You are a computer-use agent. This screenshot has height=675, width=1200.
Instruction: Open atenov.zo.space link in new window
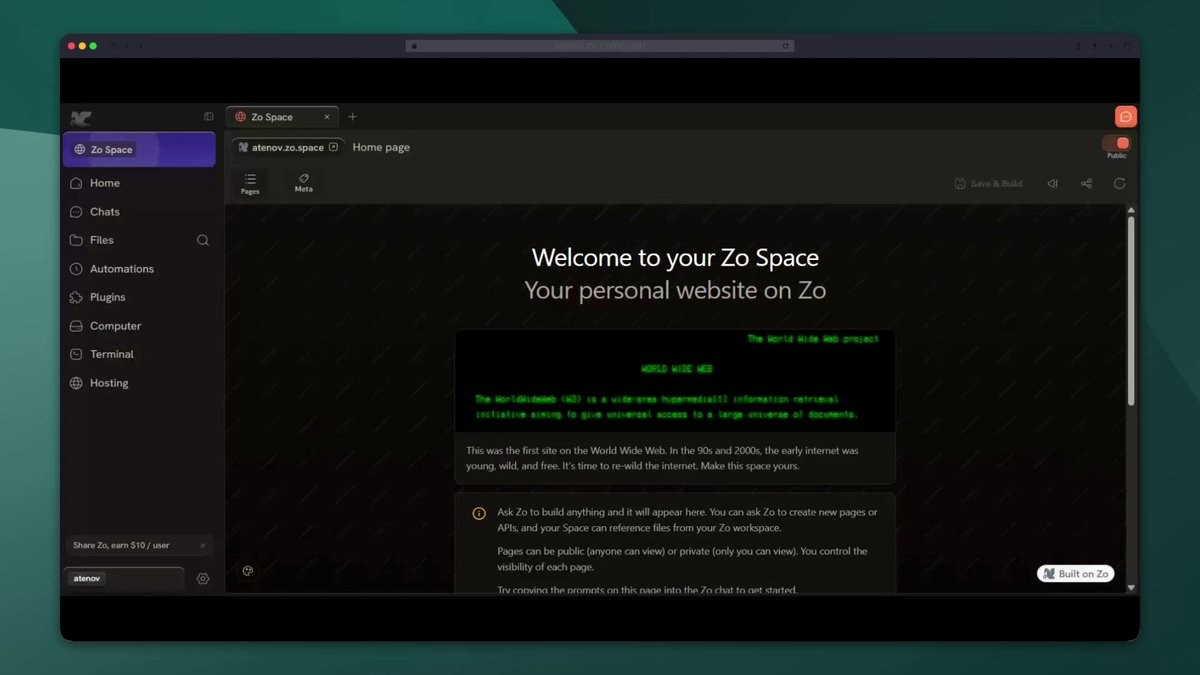pos(289,147)
